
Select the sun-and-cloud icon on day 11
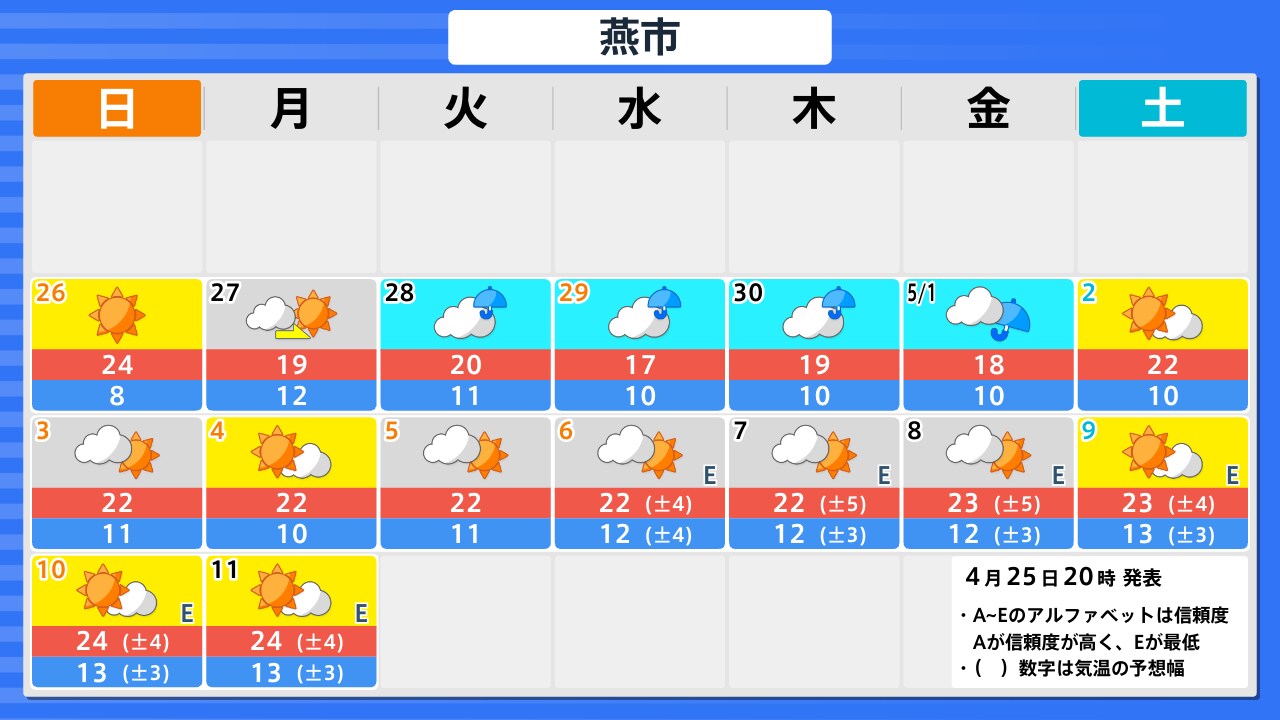[x=291, y=592]
